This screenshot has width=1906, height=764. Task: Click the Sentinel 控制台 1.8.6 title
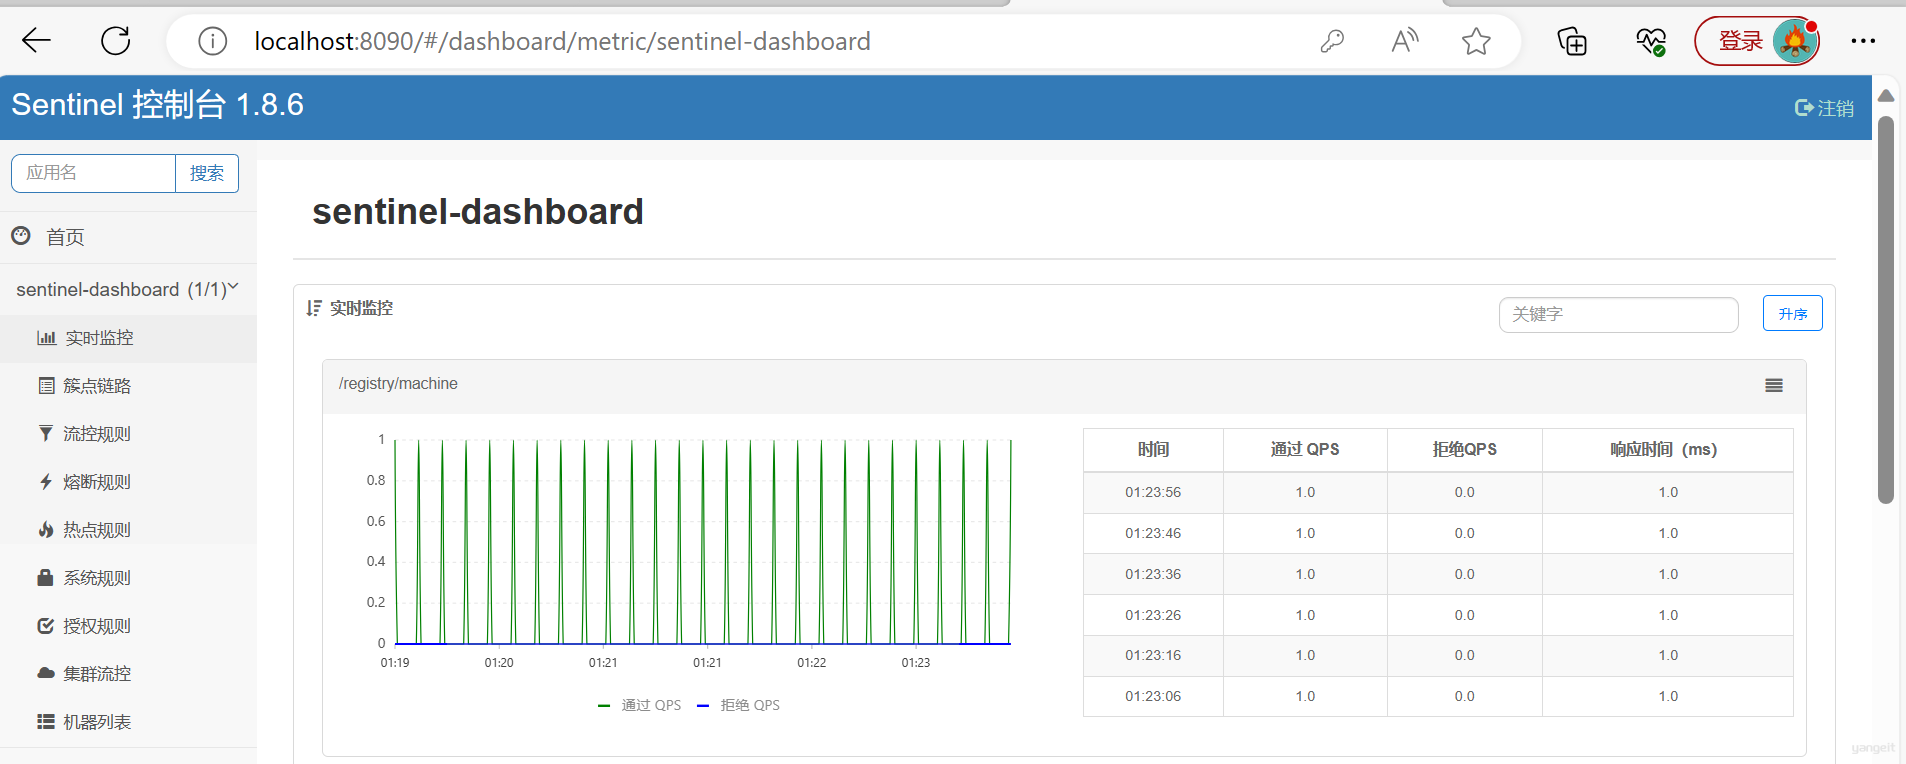click(x=157, y=104)
